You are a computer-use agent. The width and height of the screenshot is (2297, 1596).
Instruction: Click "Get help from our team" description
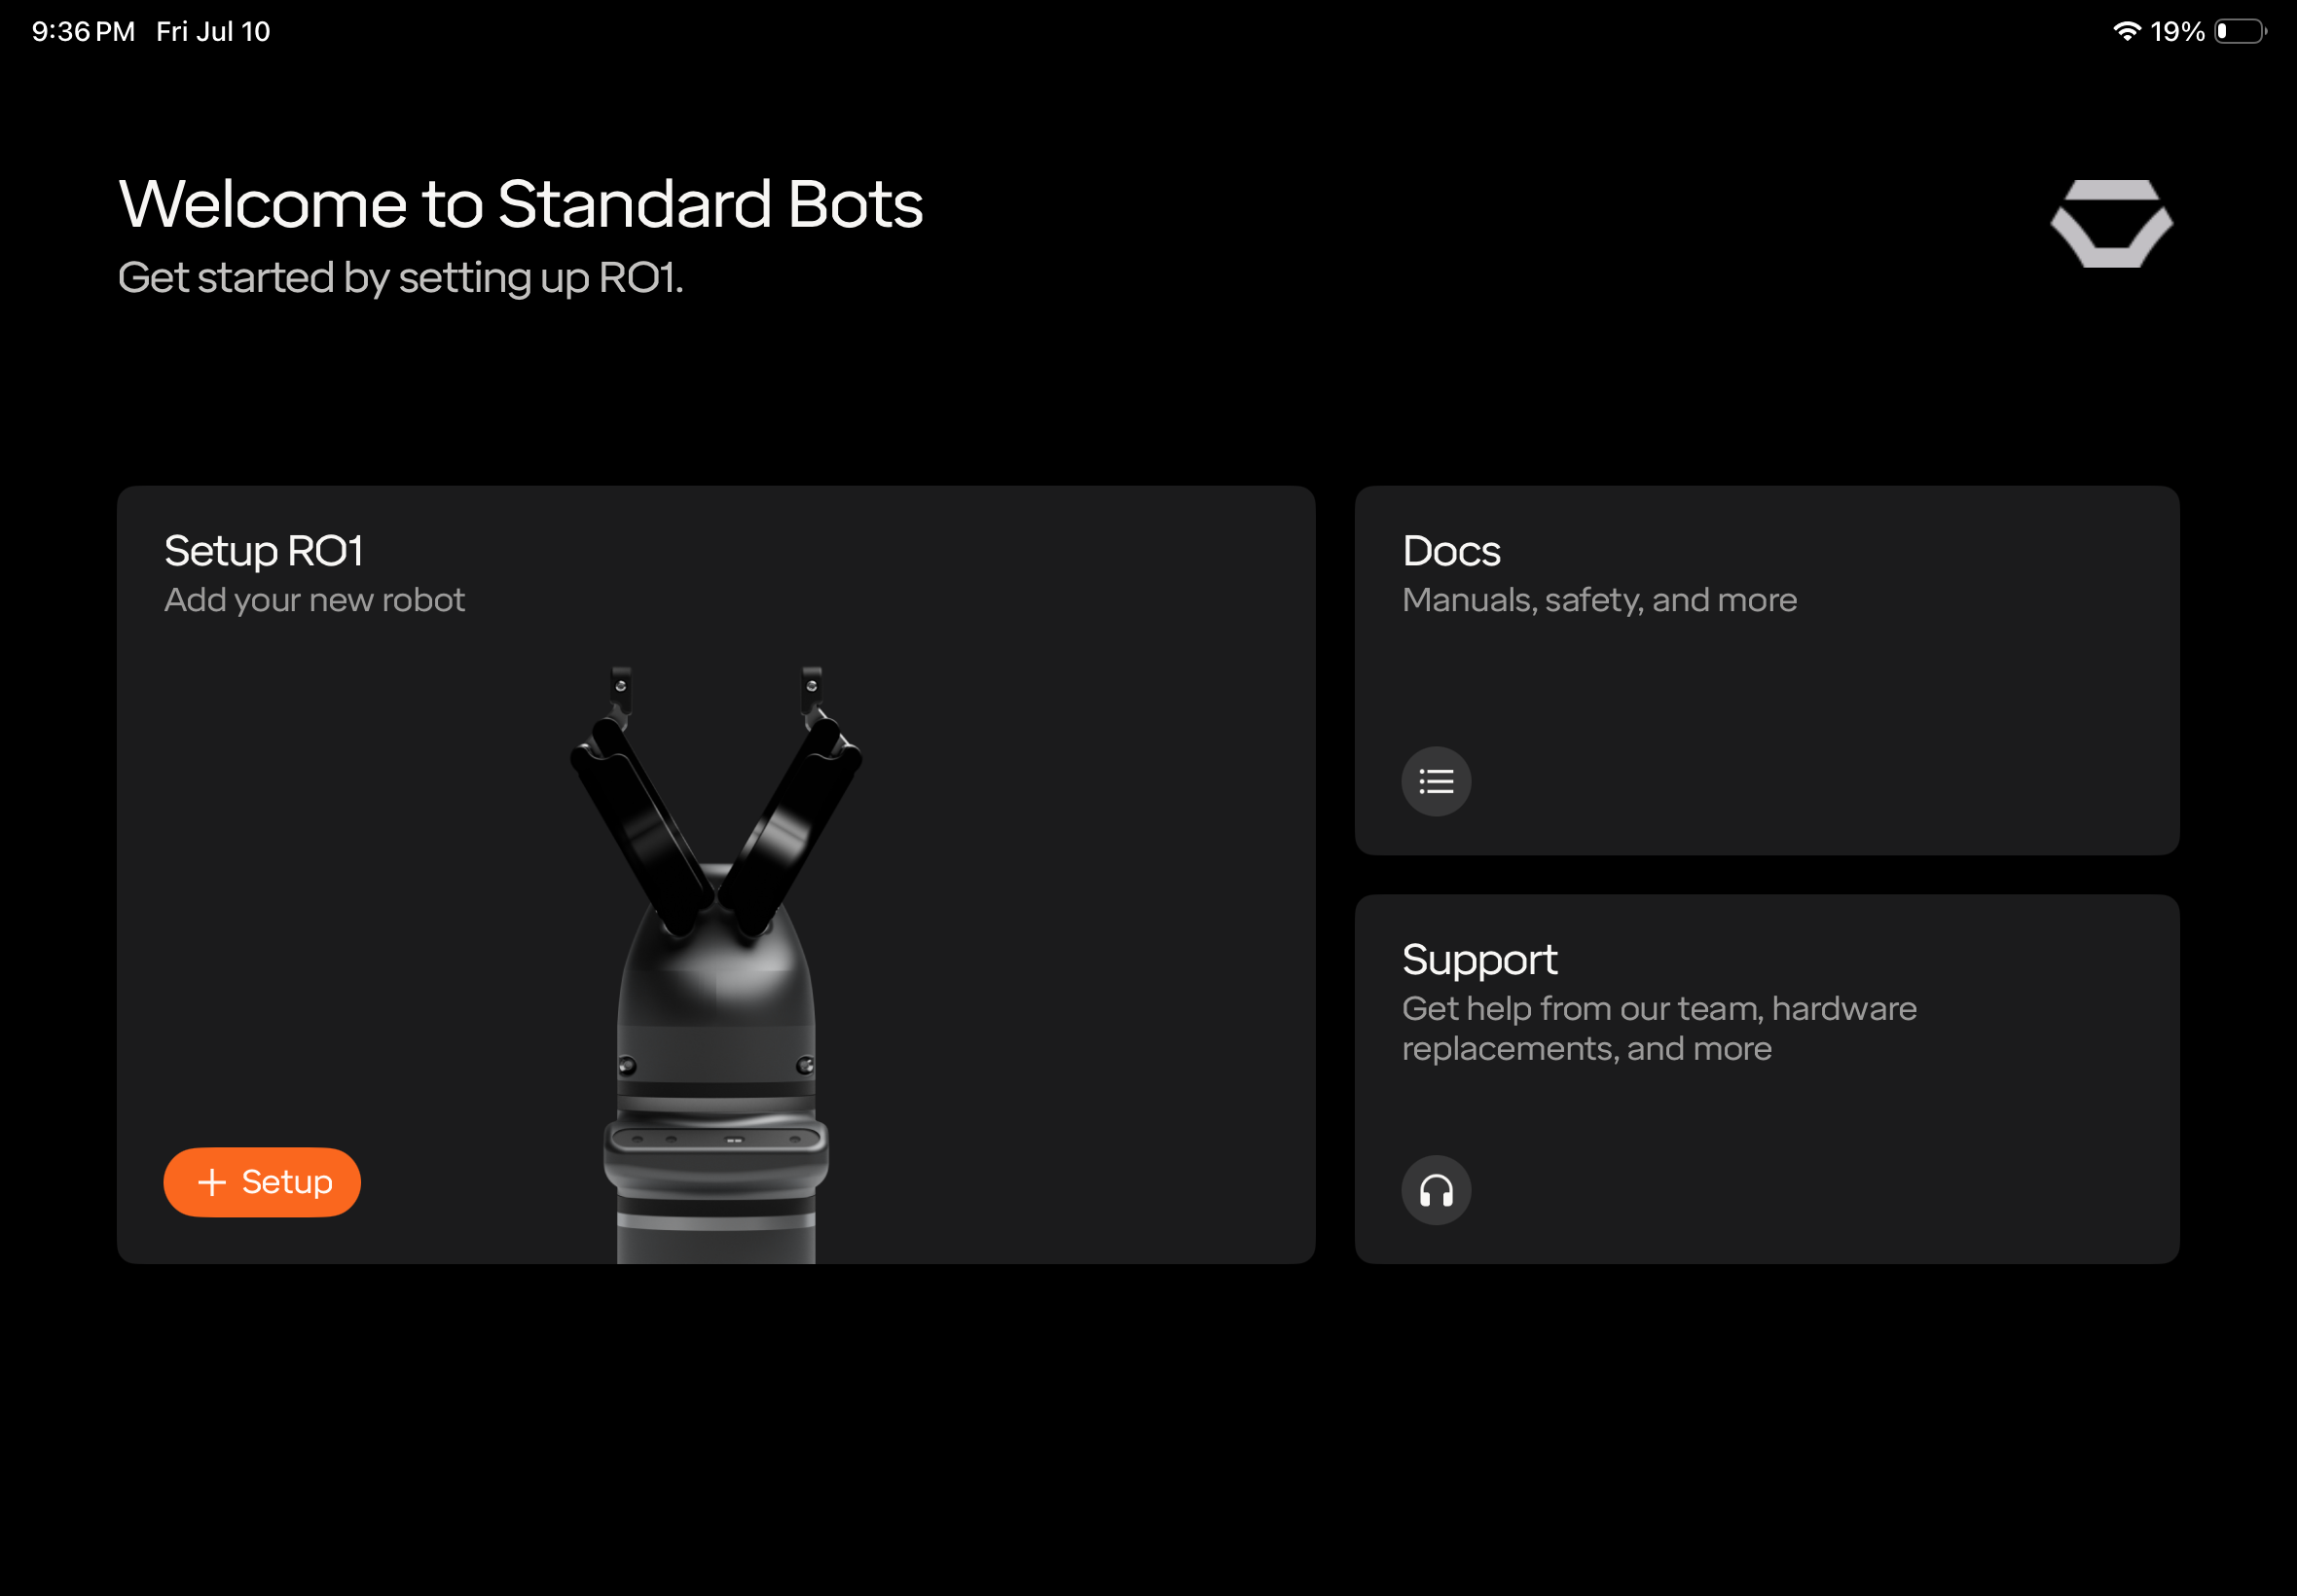click(1659, 1028)
